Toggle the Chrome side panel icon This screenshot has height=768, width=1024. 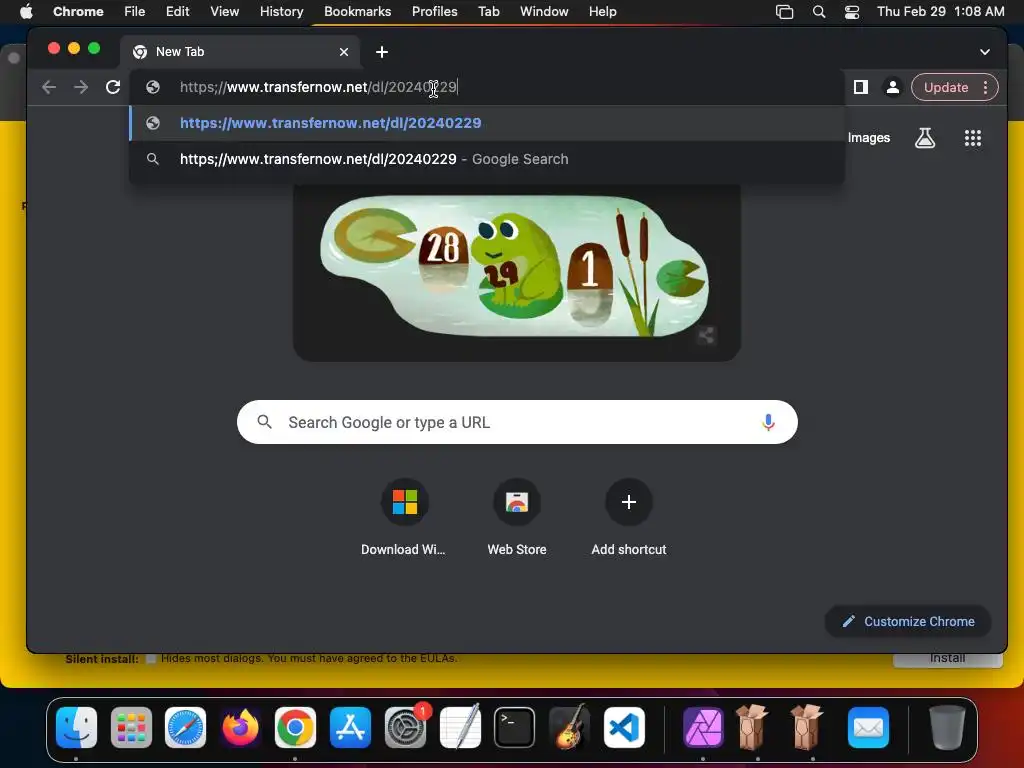(x=861, y=87)
